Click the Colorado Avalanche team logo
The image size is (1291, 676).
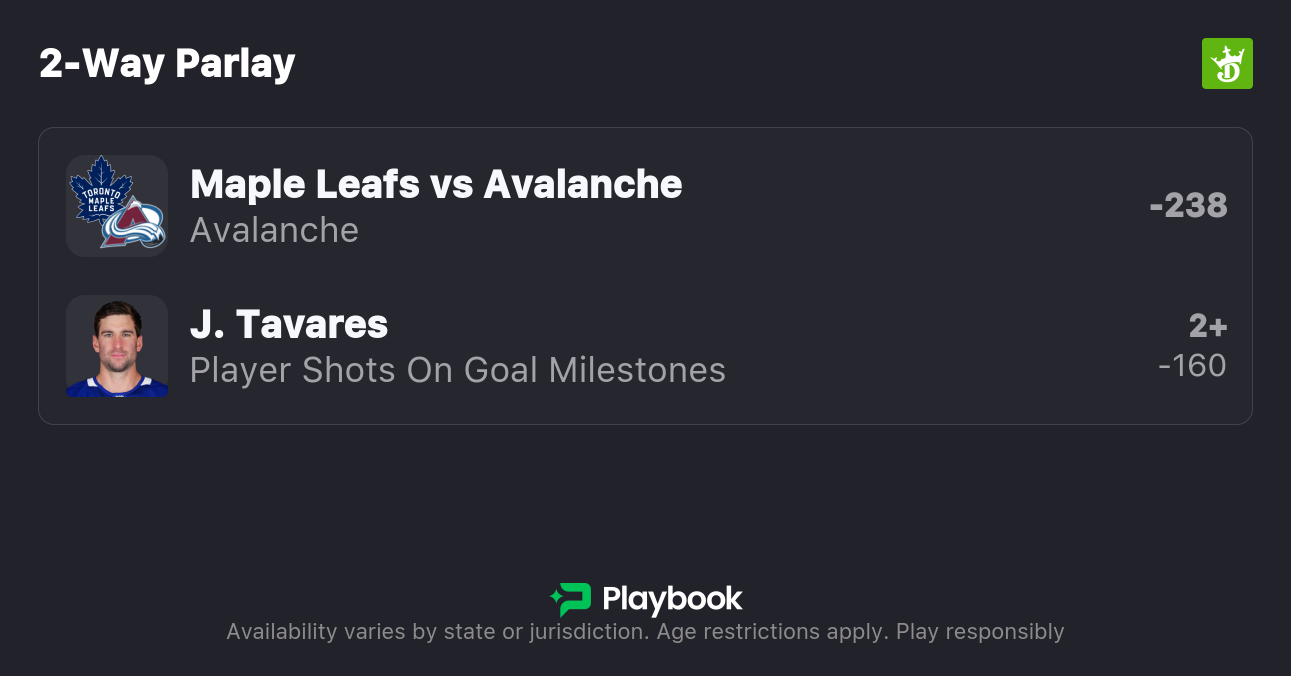pos(134,224)
